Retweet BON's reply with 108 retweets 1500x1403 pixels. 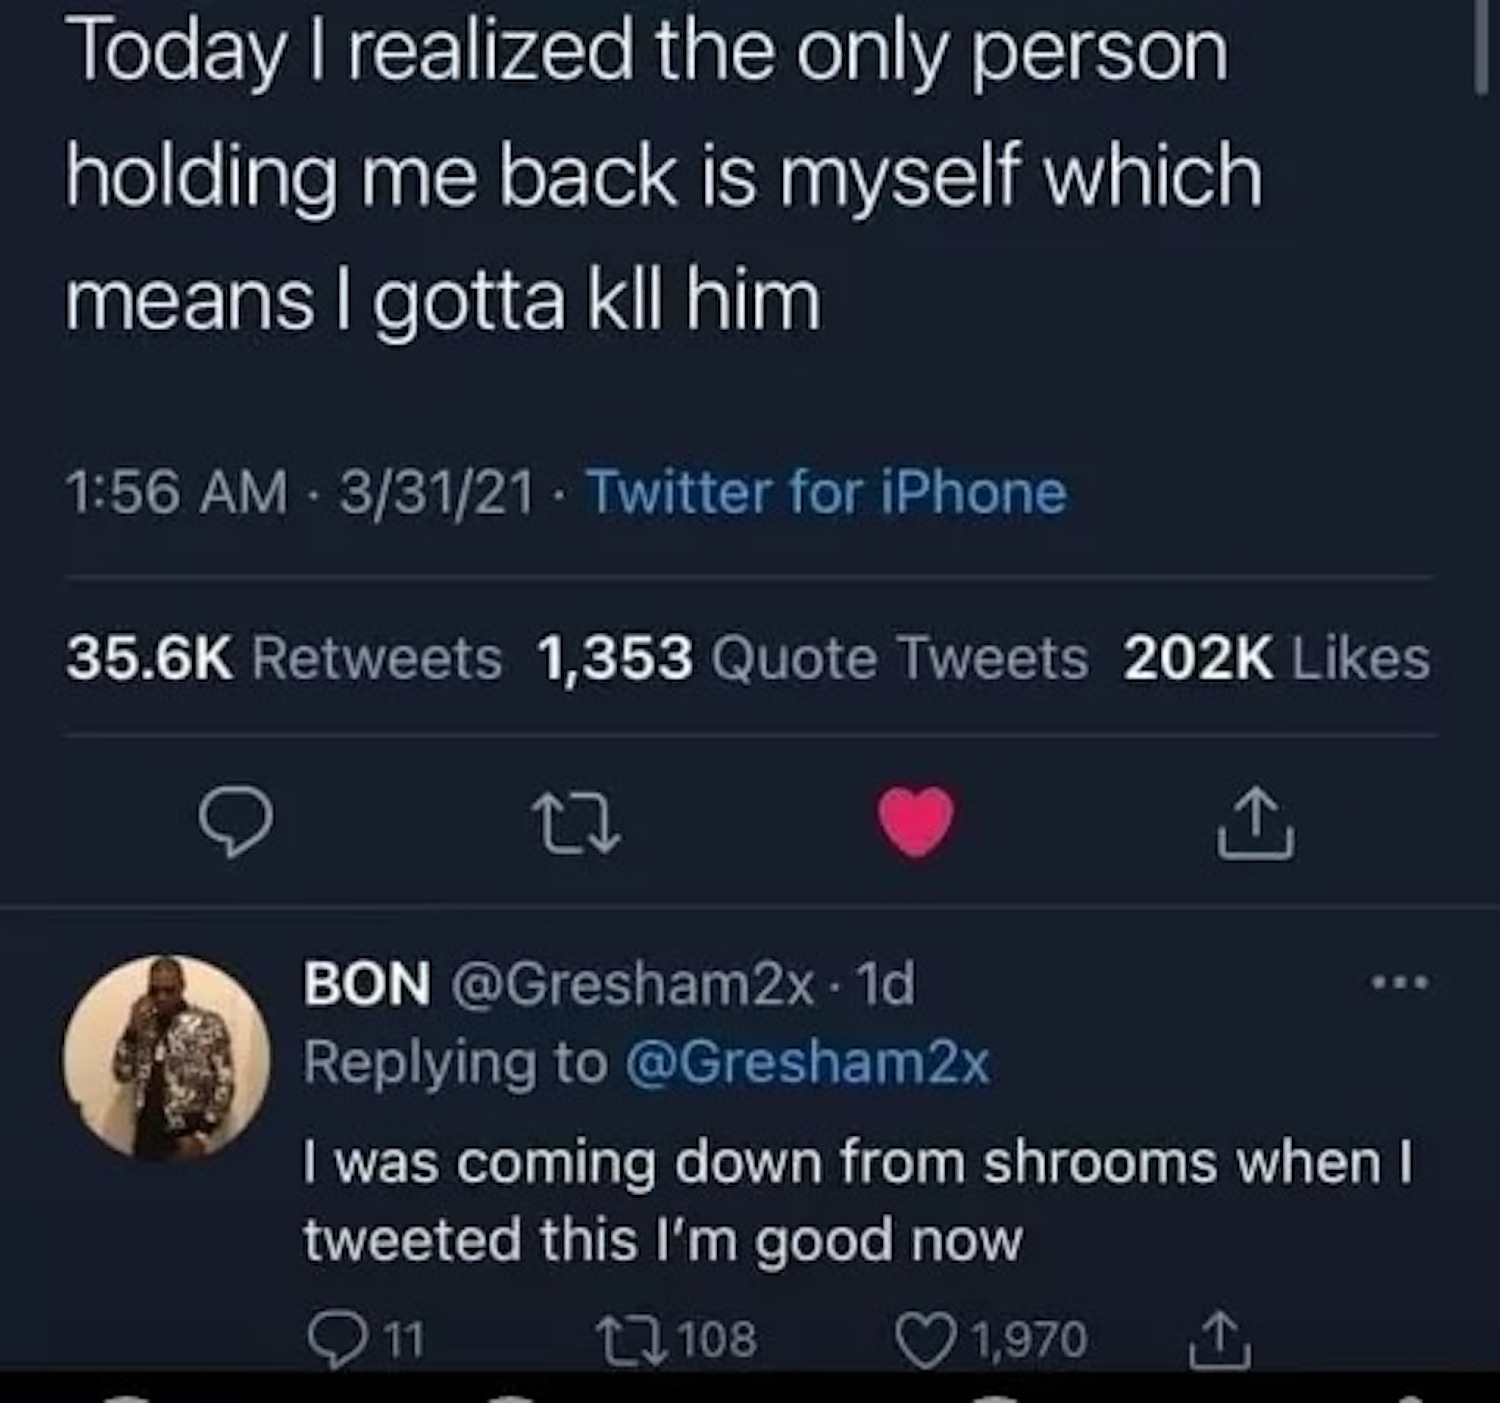[x=621, y=1337]
